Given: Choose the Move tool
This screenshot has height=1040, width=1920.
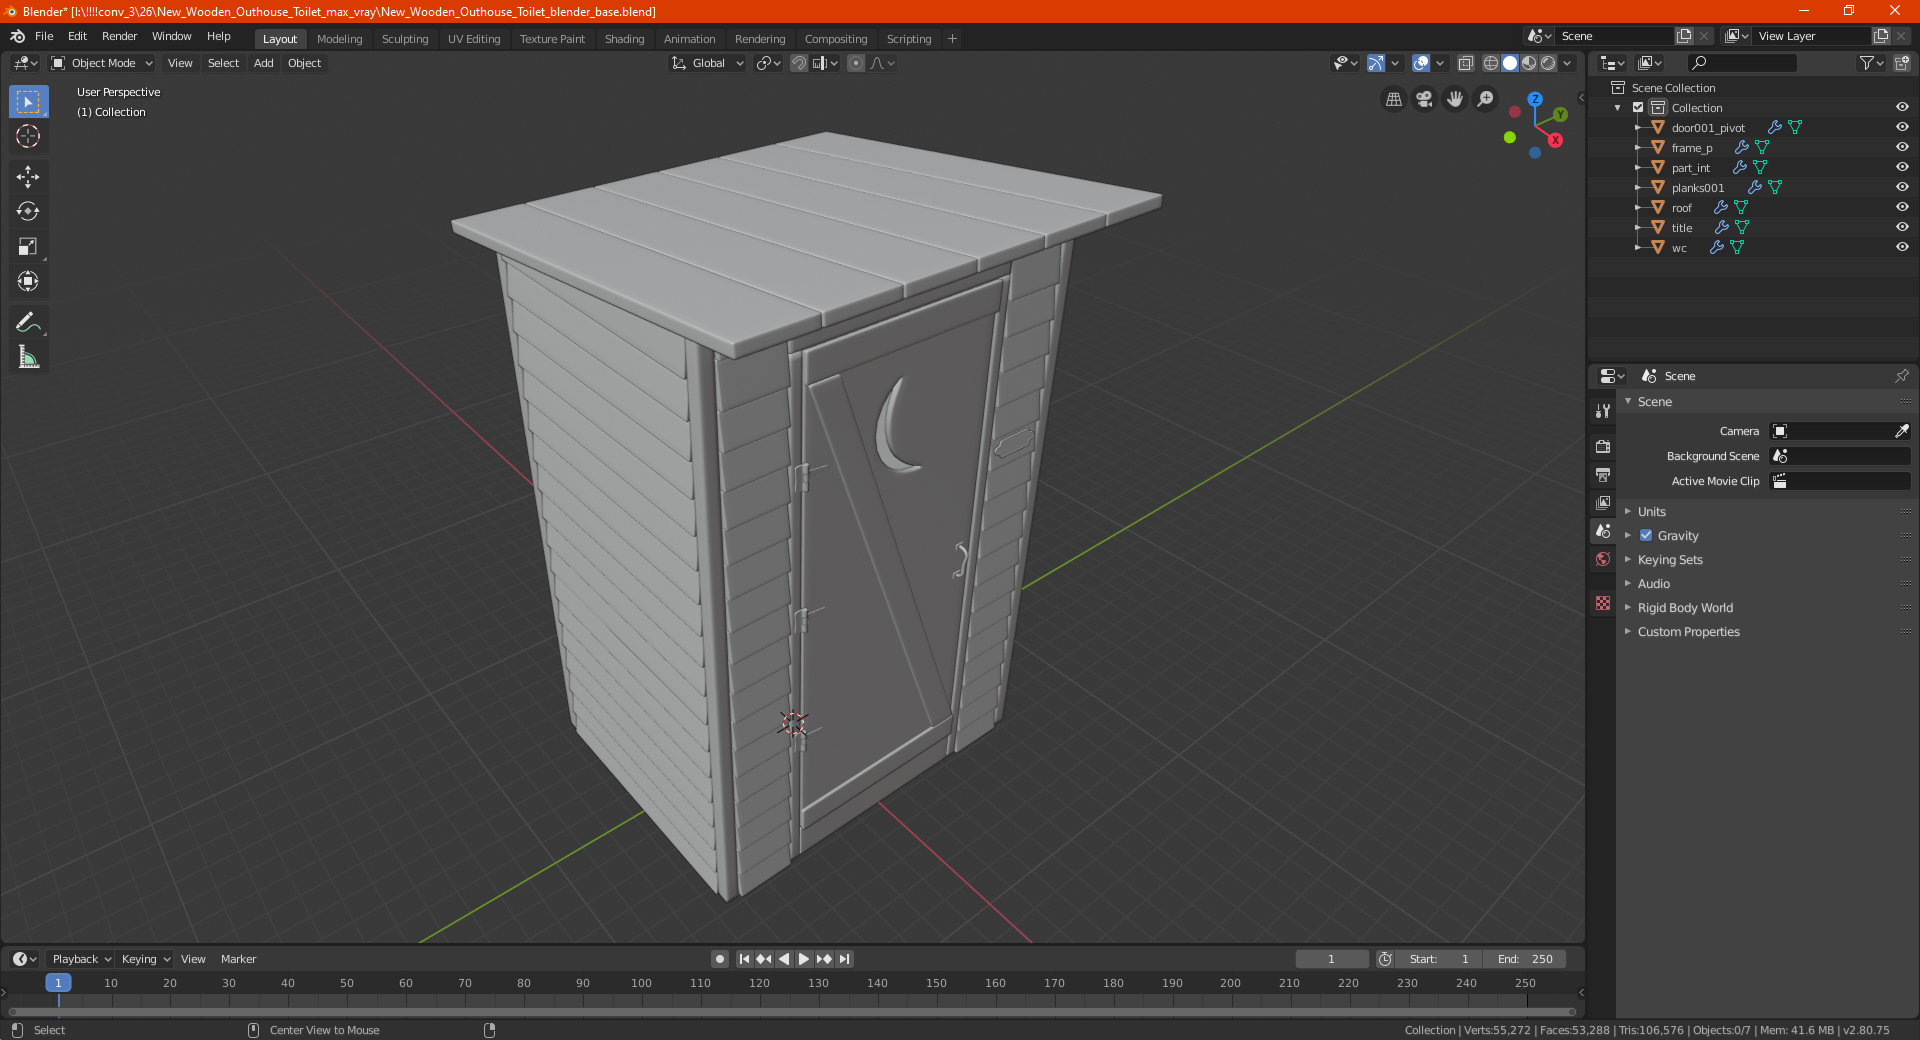Looking at the screenshot, I should pyautogui.click(x=28, y=177).
